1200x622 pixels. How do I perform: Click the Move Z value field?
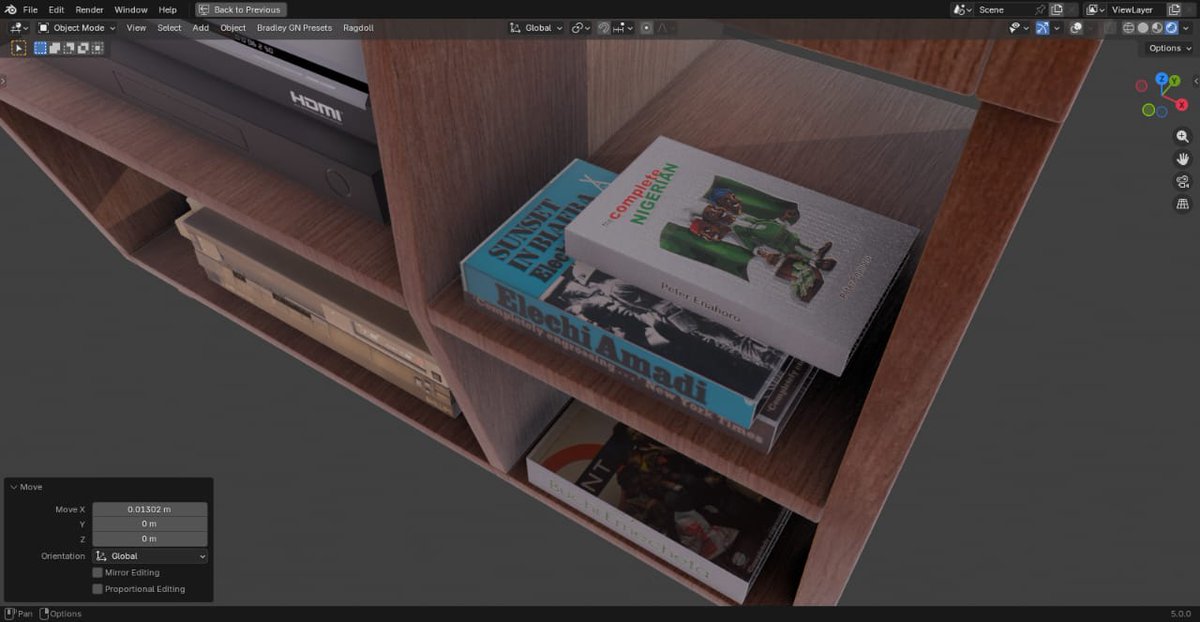coord(150,538)
